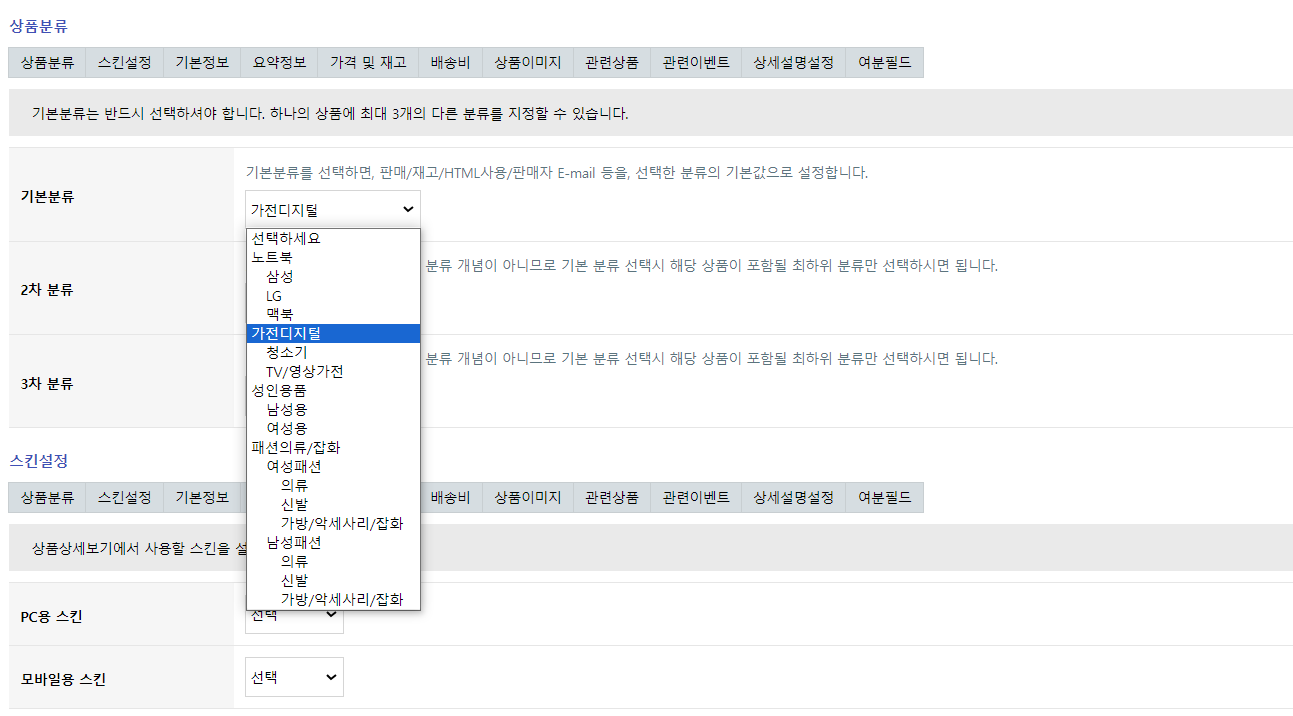
Task: Select the 남성패션 option
Action: [294, 542]
